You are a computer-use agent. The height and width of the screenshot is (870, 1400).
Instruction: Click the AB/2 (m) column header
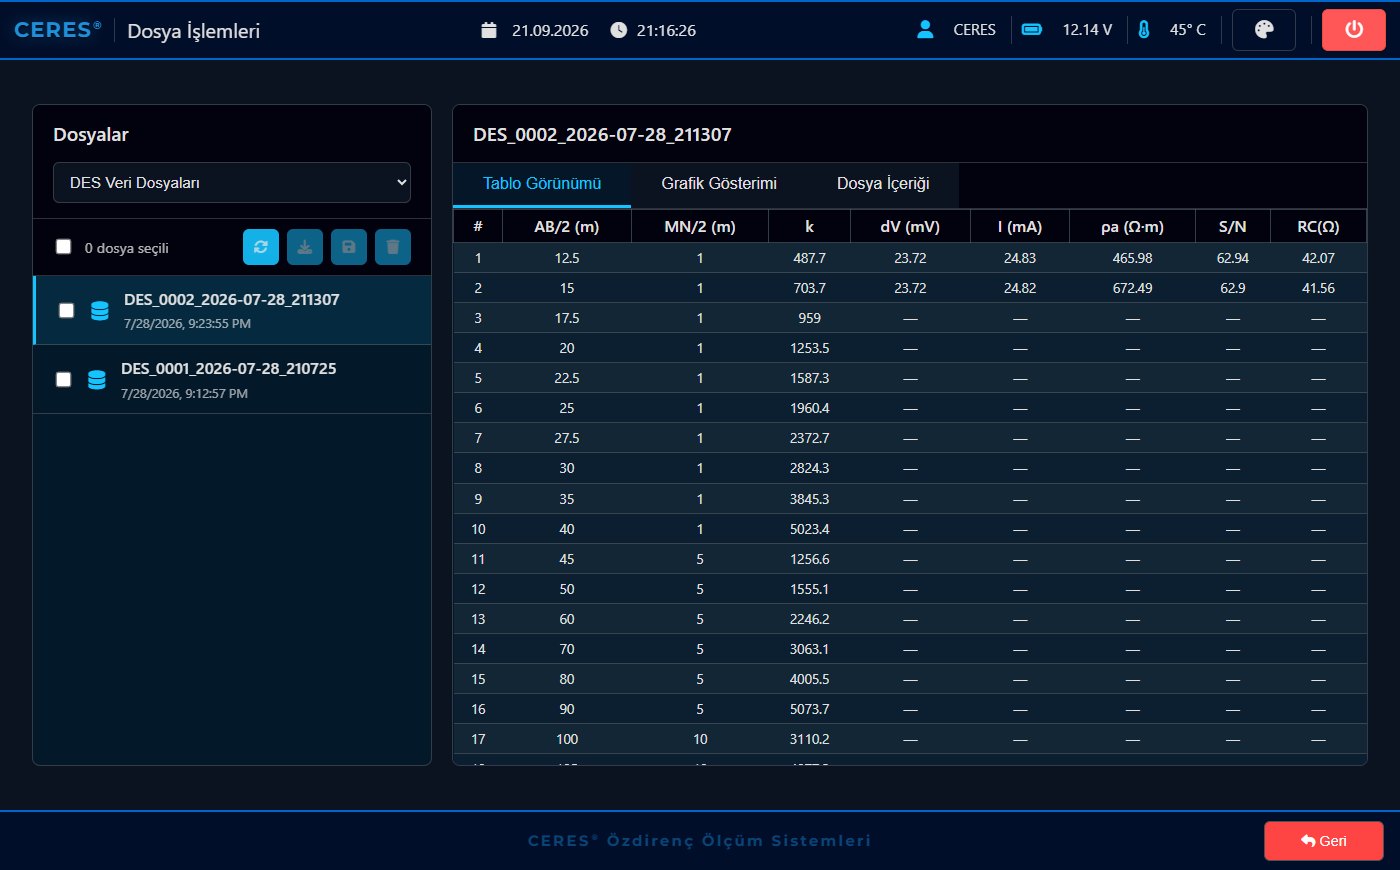(567, 227)
